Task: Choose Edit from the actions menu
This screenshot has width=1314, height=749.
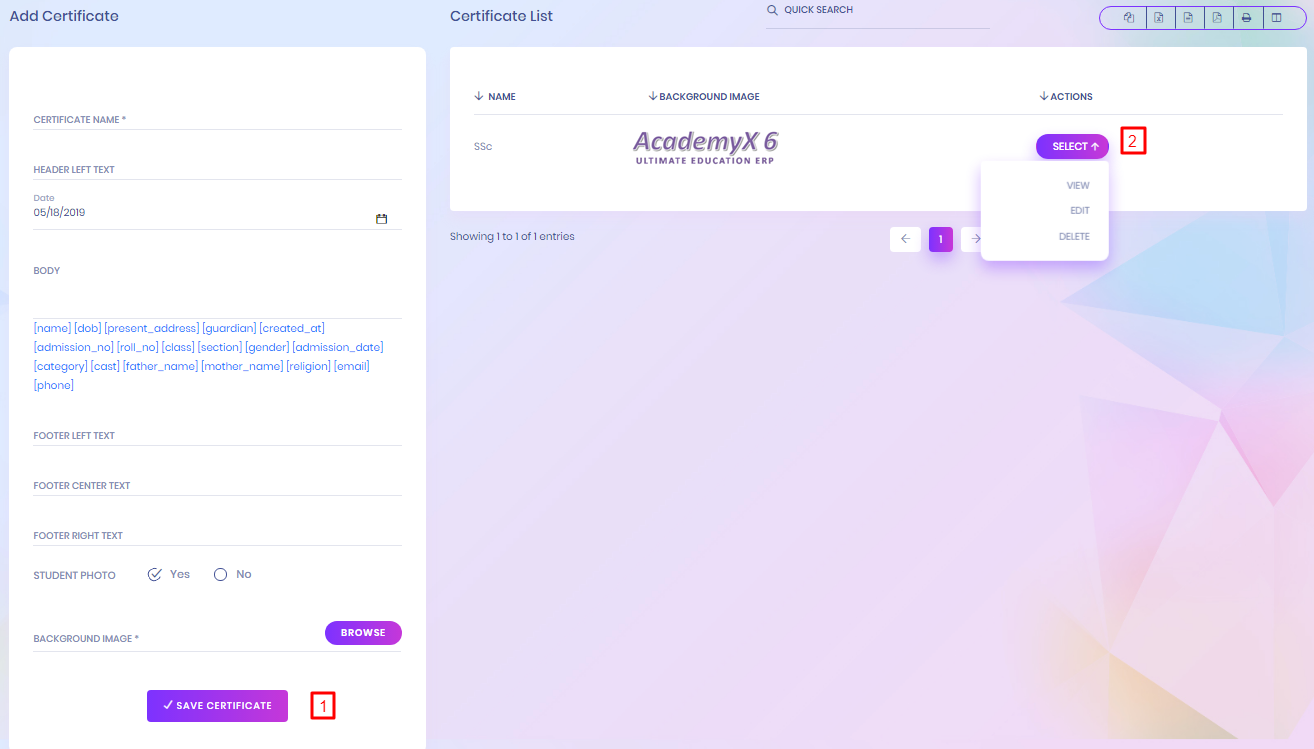Action: coord(1080,211)
